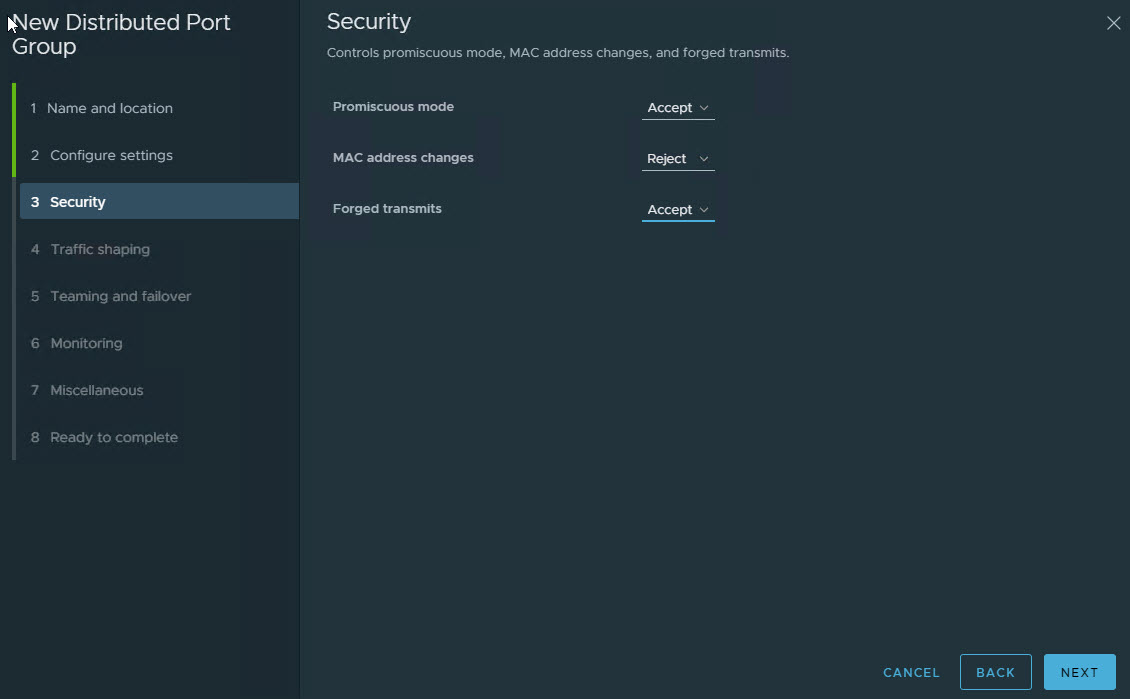Expand the MAC address changes dropdown

[678, 159]
